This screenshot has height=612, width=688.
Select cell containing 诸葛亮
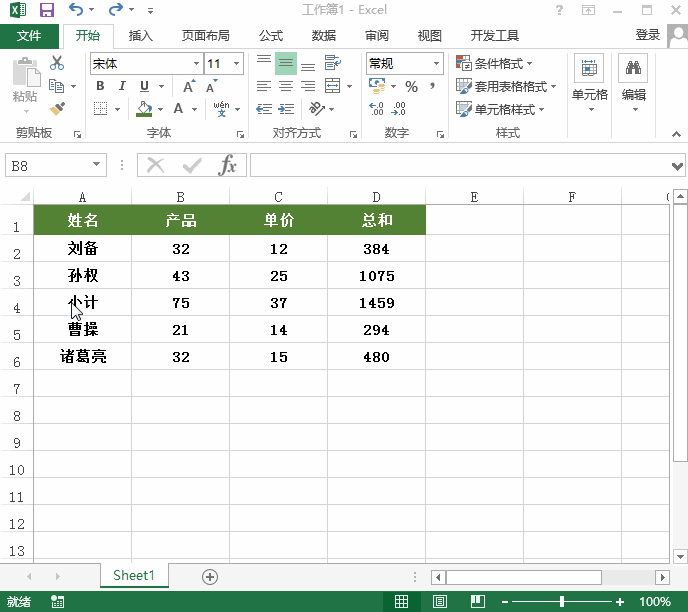point(82,357)
